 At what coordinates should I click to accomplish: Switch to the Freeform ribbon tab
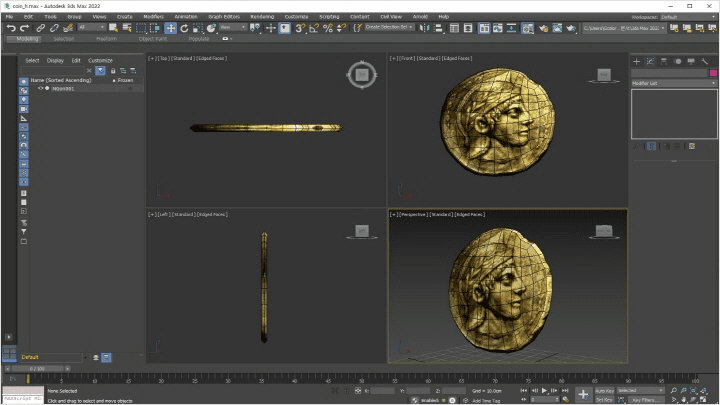tap(107, 39)
